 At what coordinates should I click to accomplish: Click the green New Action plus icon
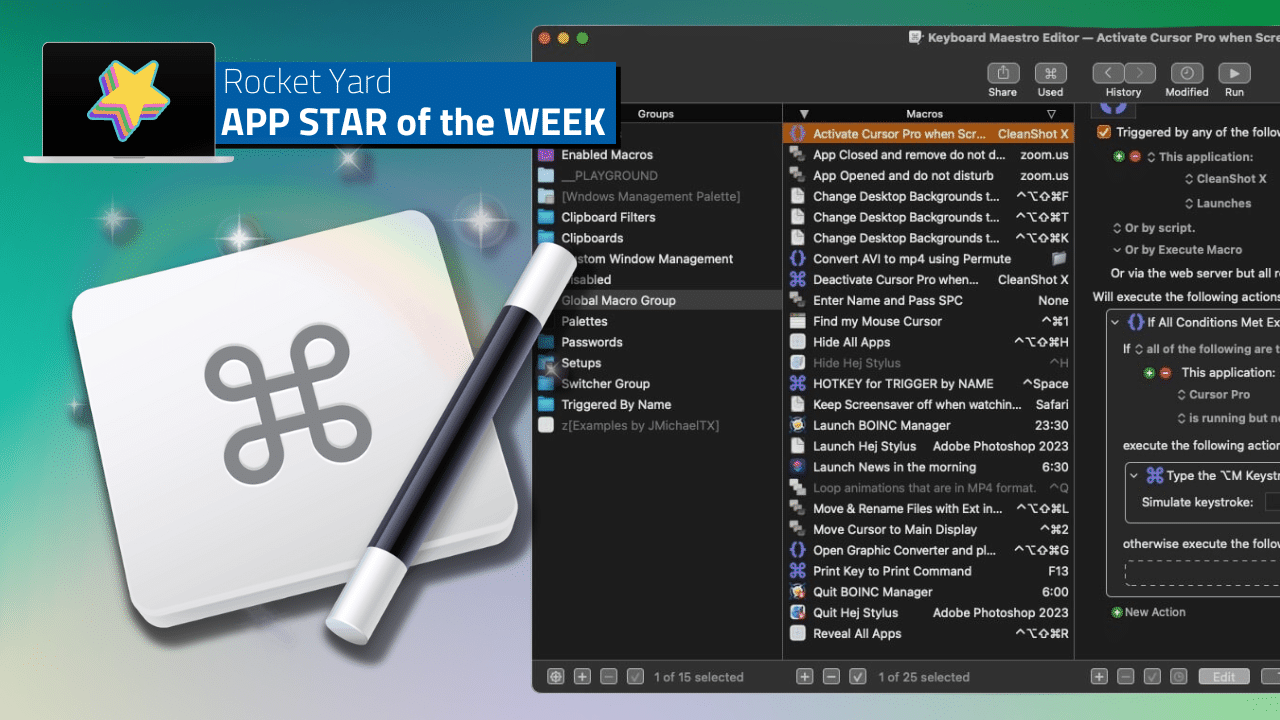pos(1117,612)
